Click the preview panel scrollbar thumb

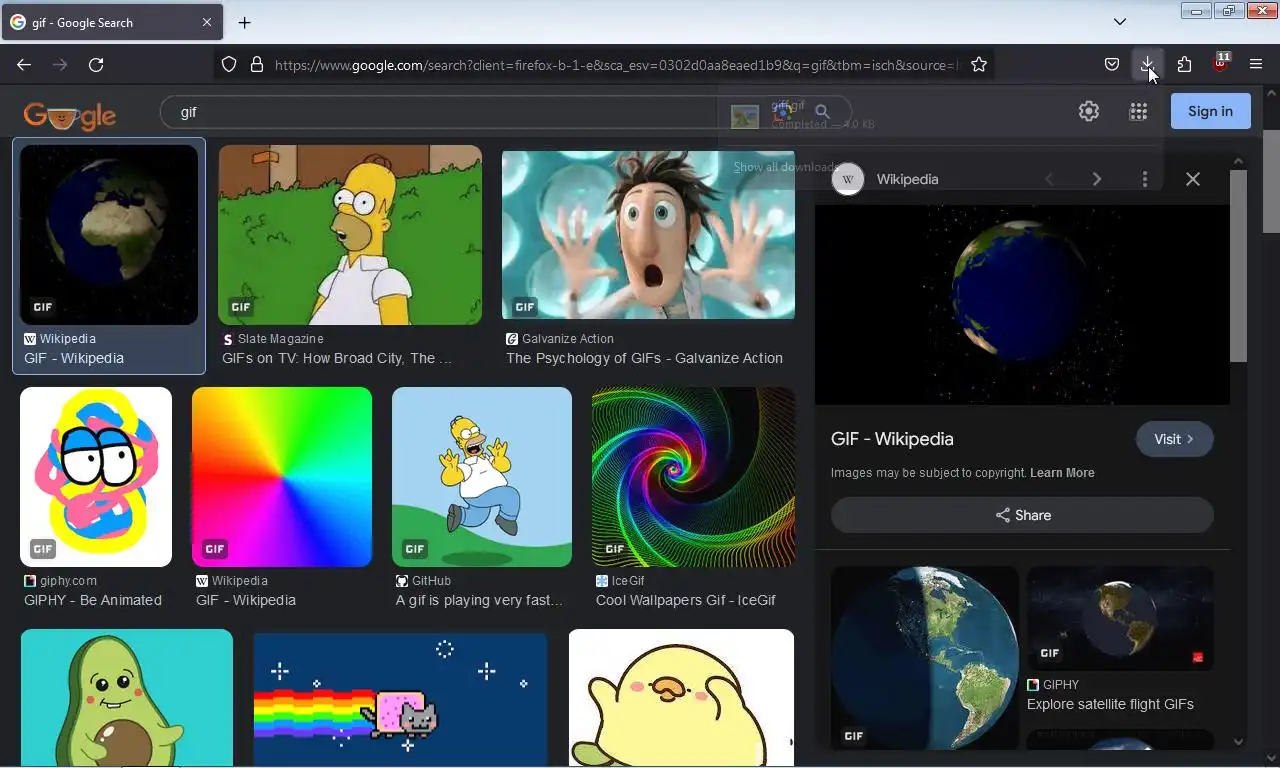pyautogui.click(x=1238, y=265)
